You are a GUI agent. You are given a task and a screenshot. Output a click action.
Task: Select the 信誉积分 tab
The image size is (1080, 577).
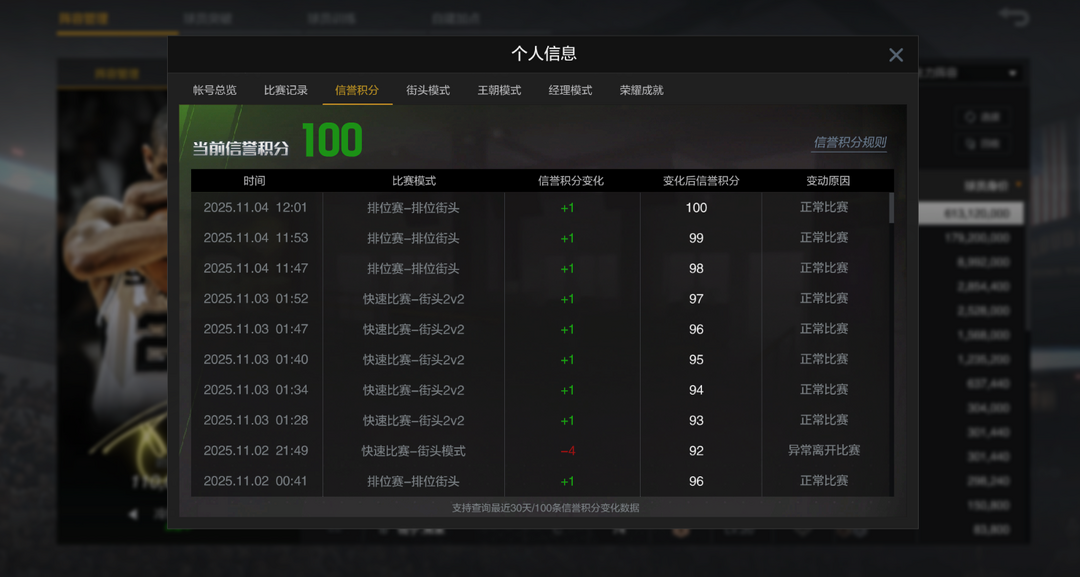(x=357, y=90)
